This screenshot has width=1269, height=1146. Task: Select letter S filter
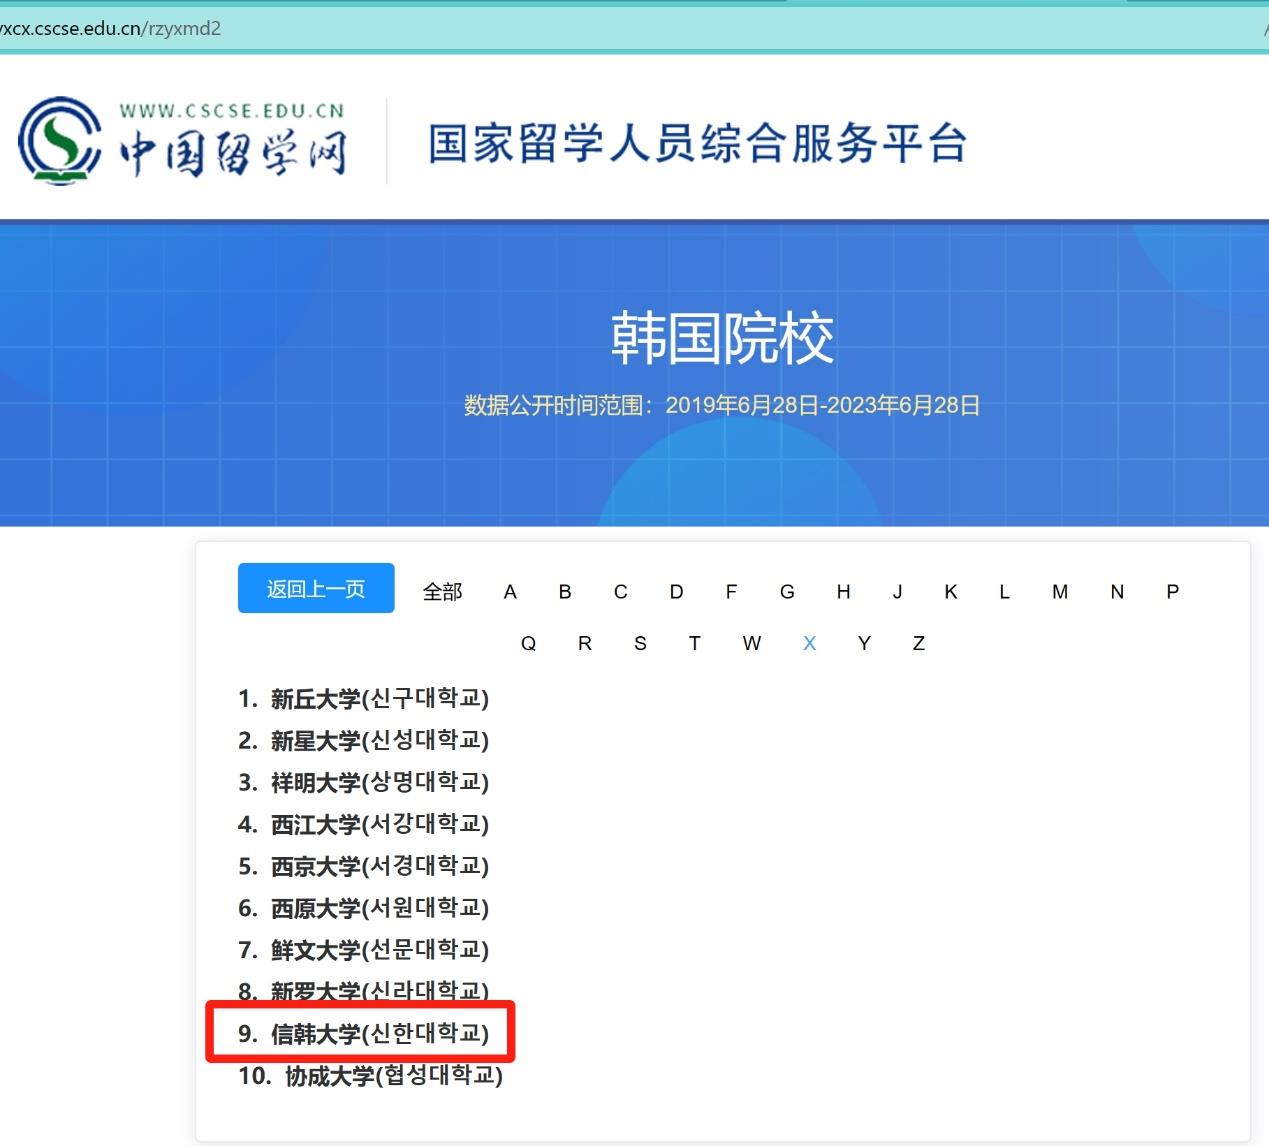640,644
